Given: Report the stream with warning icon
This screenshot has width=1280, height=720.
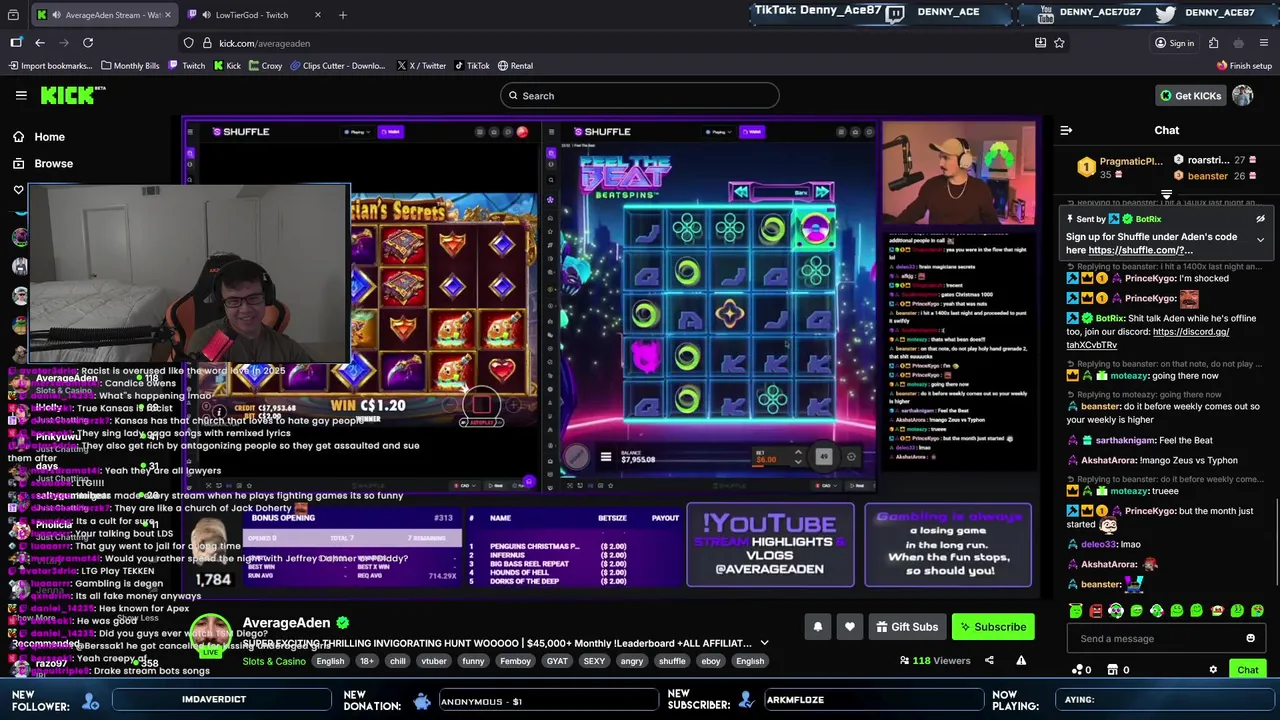Looking at the screenshot, I should [1021, 660].
